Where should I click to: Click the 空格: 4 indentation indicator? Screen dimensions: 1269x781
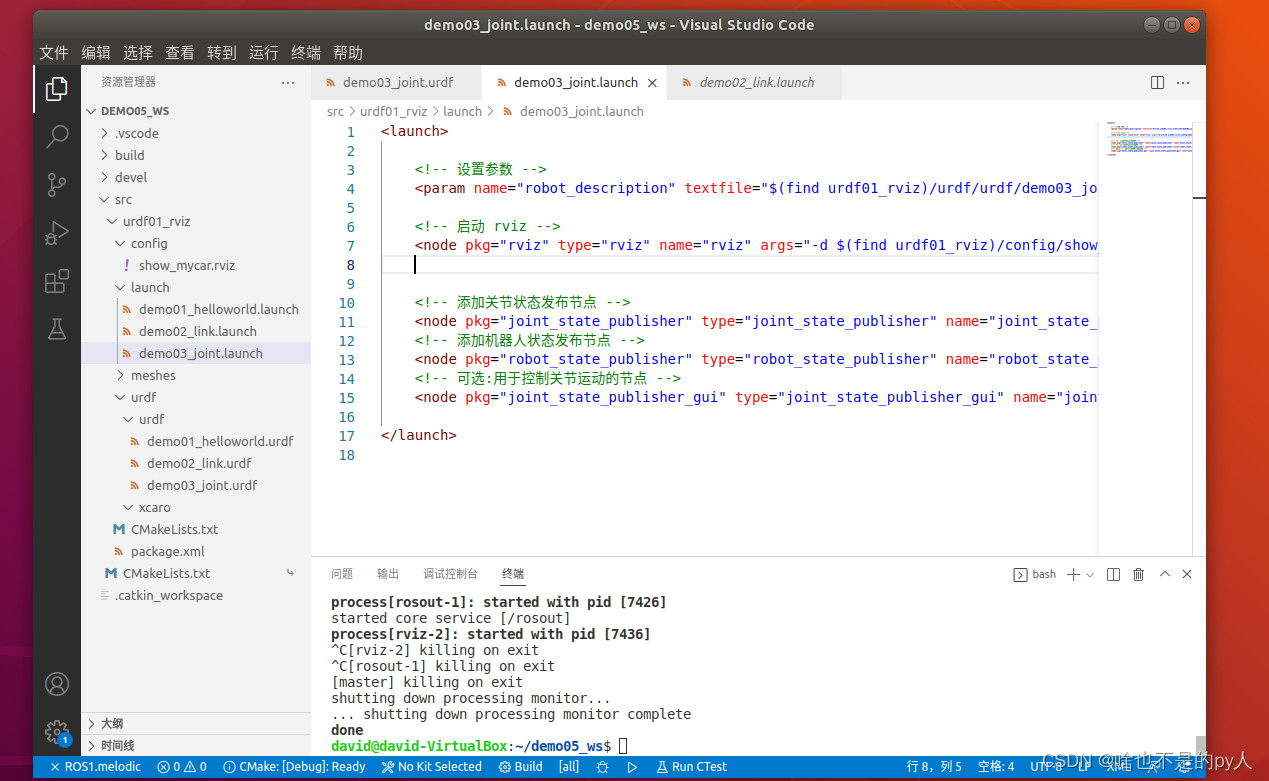[x=996, y=767]
